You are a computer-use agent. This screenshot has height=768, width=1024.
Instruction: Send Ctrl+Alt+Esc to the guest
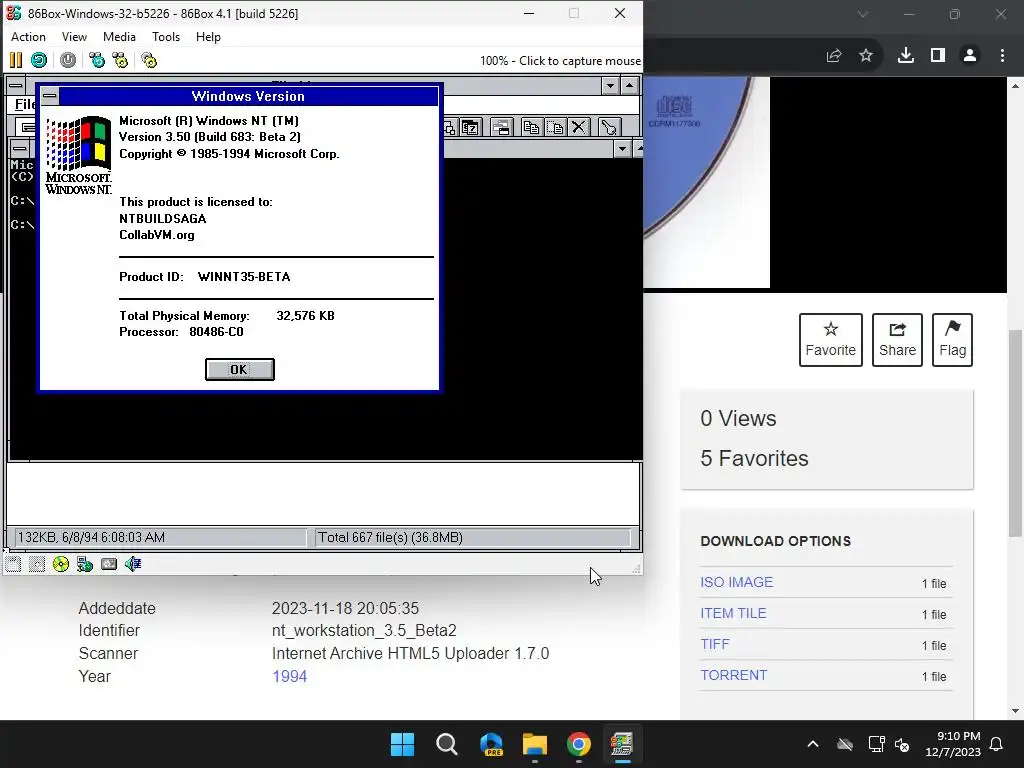click(120, 61)
